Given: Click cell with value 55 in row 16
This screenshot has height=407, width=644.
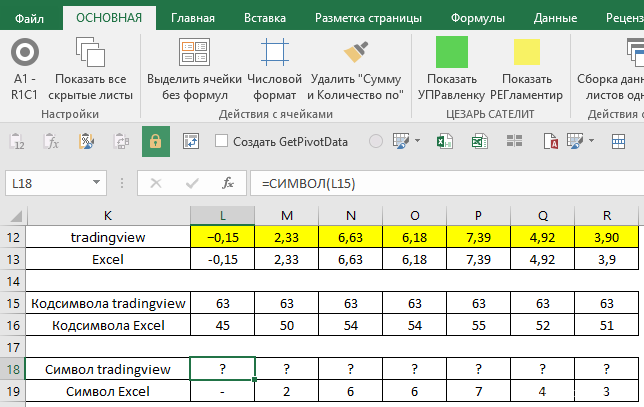Looking at the screenshot, I should (478, 325).
